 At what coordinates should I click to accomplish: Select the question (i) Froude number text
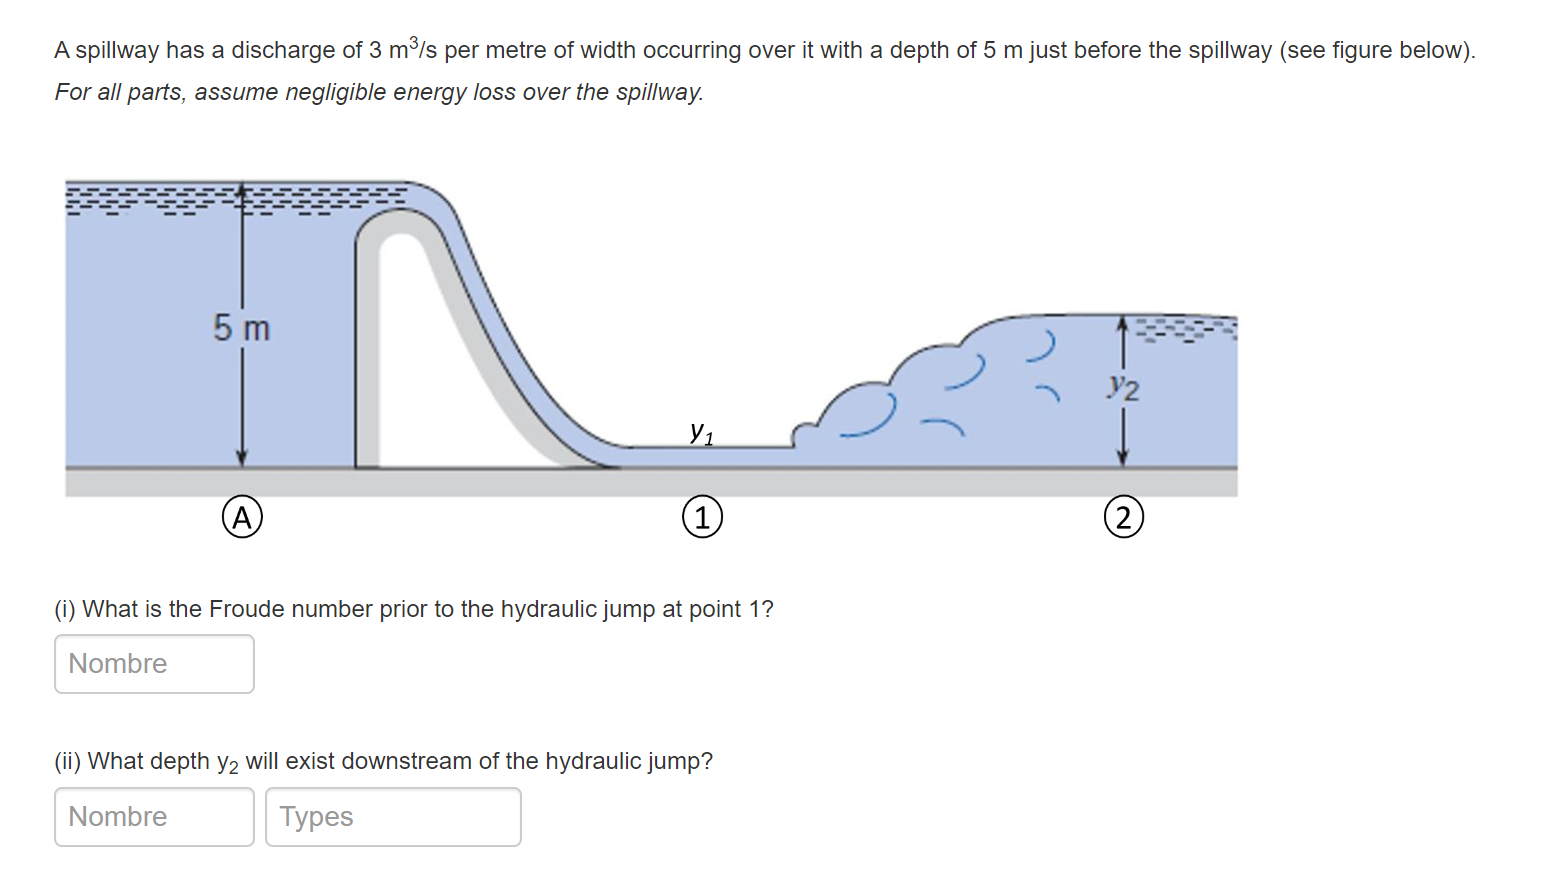tap(413, 608)
